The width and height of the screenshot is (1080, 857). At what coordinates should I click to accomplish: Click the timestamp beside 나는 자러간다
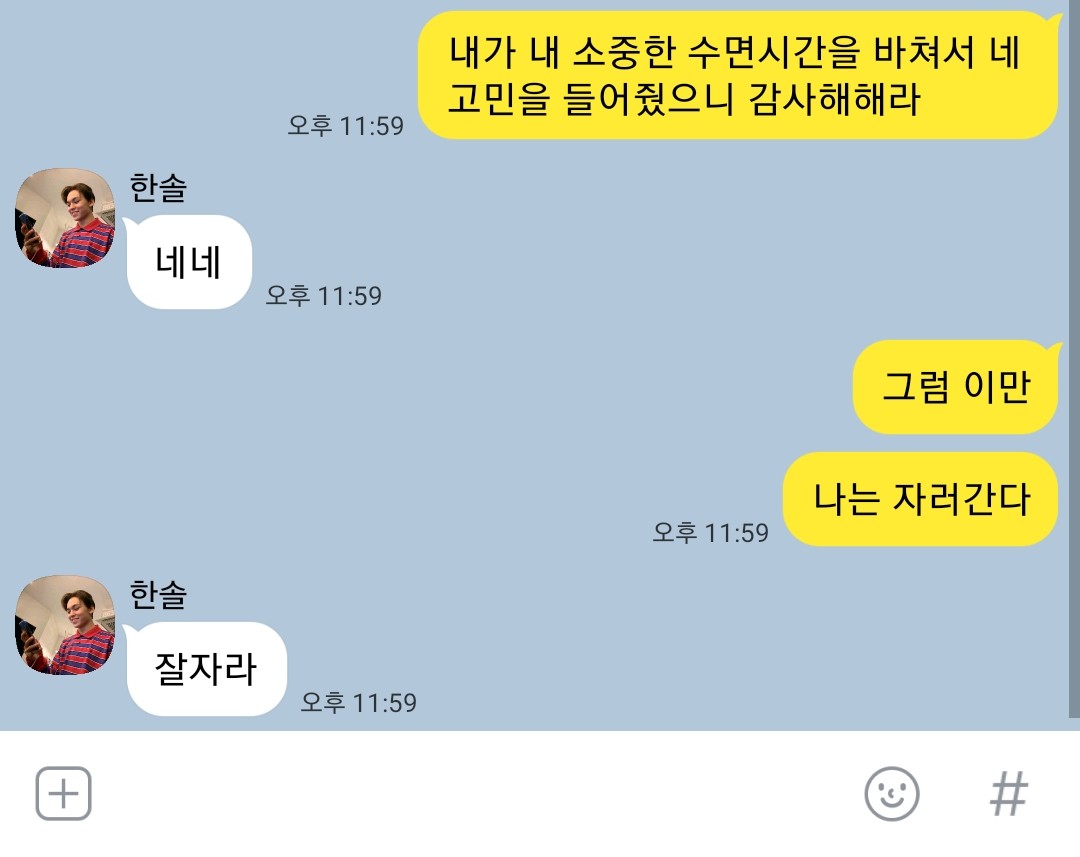pos(710,533)
